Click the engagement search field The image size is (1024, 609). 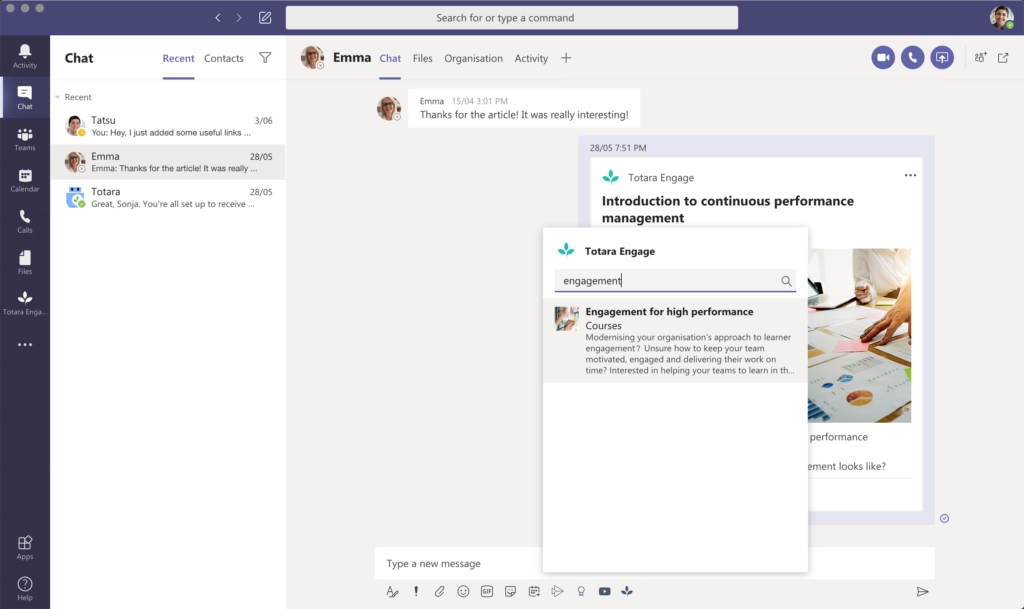coord(675,281)
